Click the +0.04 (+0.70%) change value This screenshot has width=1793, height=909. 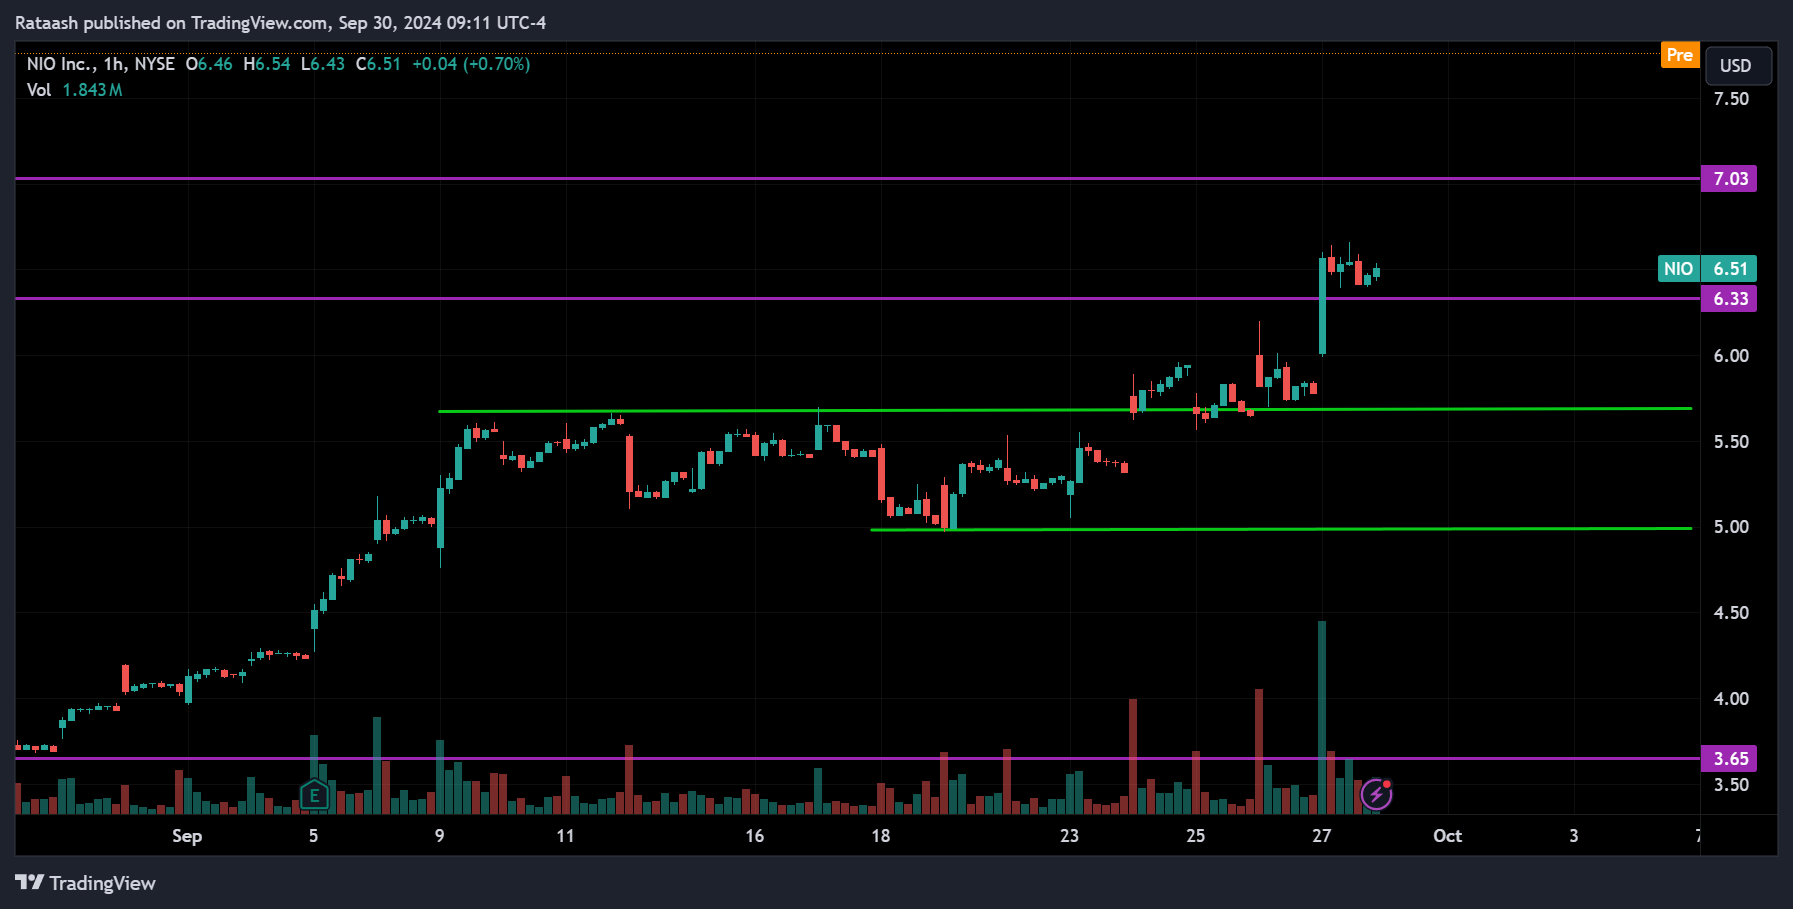click(471, 64)
